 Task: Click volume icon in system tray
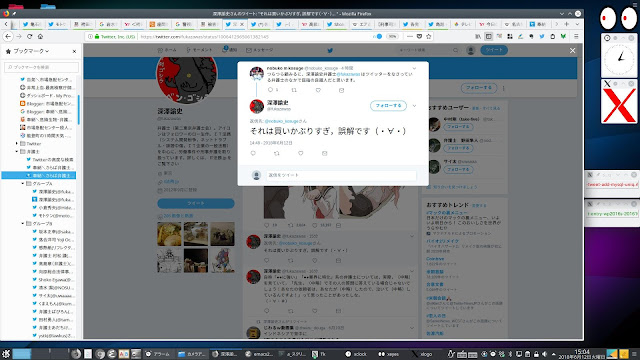(x=545, y=354)
